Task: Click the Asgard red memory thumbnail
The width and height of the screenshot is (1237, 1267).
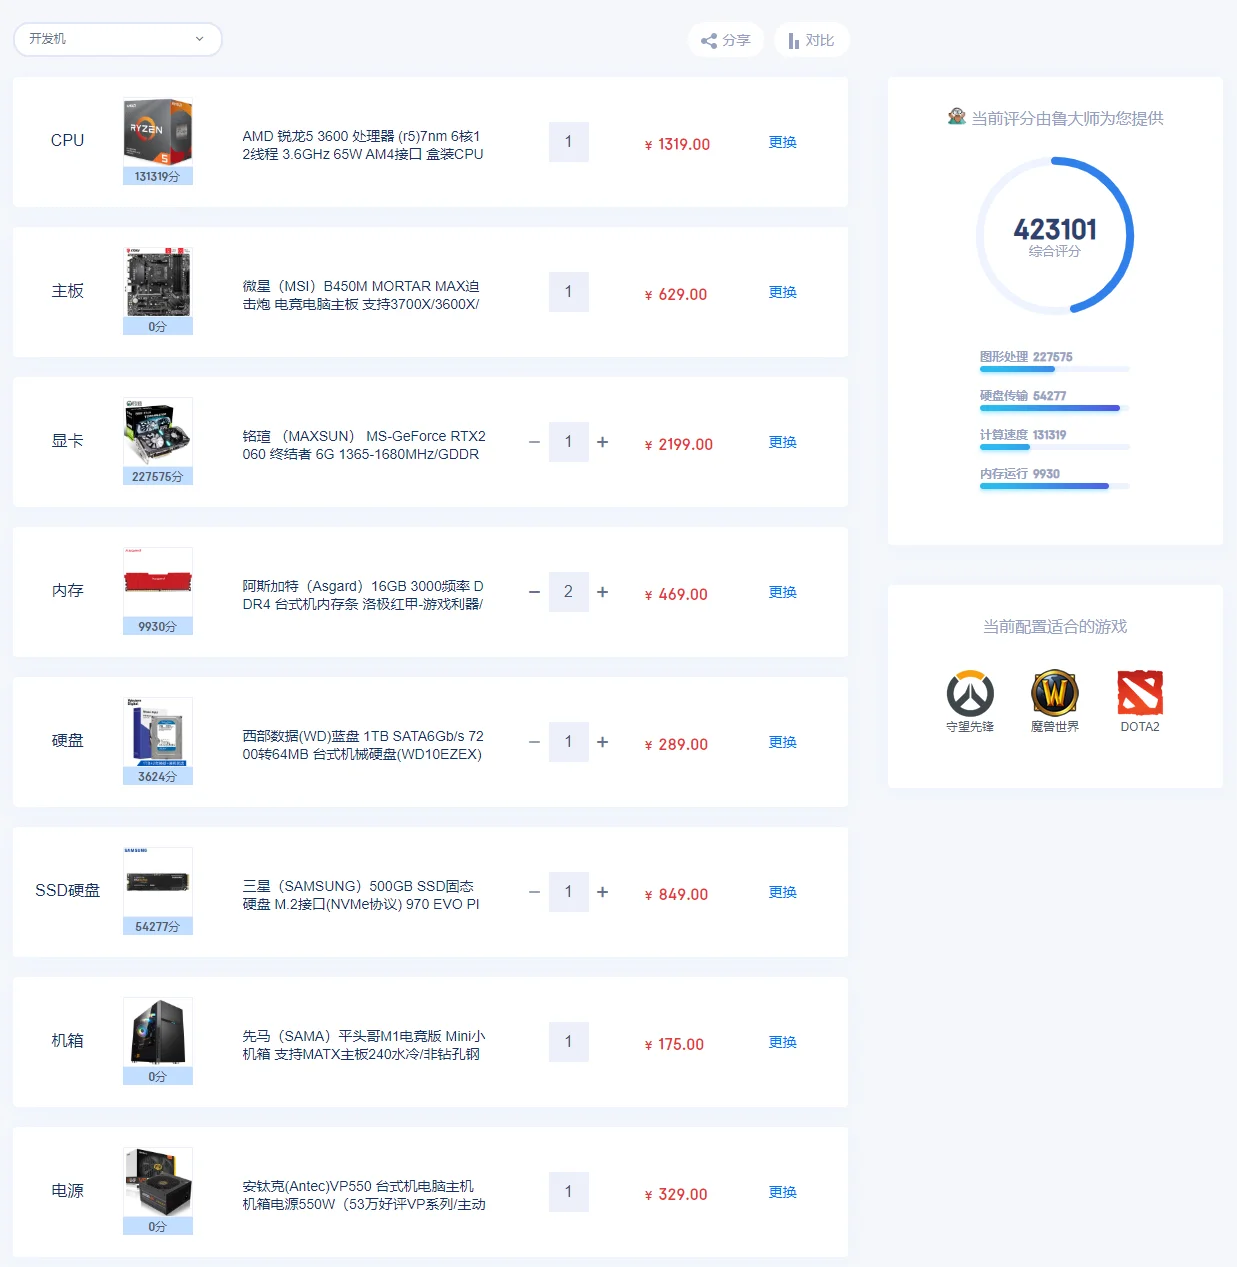Action: click(158, 582)
